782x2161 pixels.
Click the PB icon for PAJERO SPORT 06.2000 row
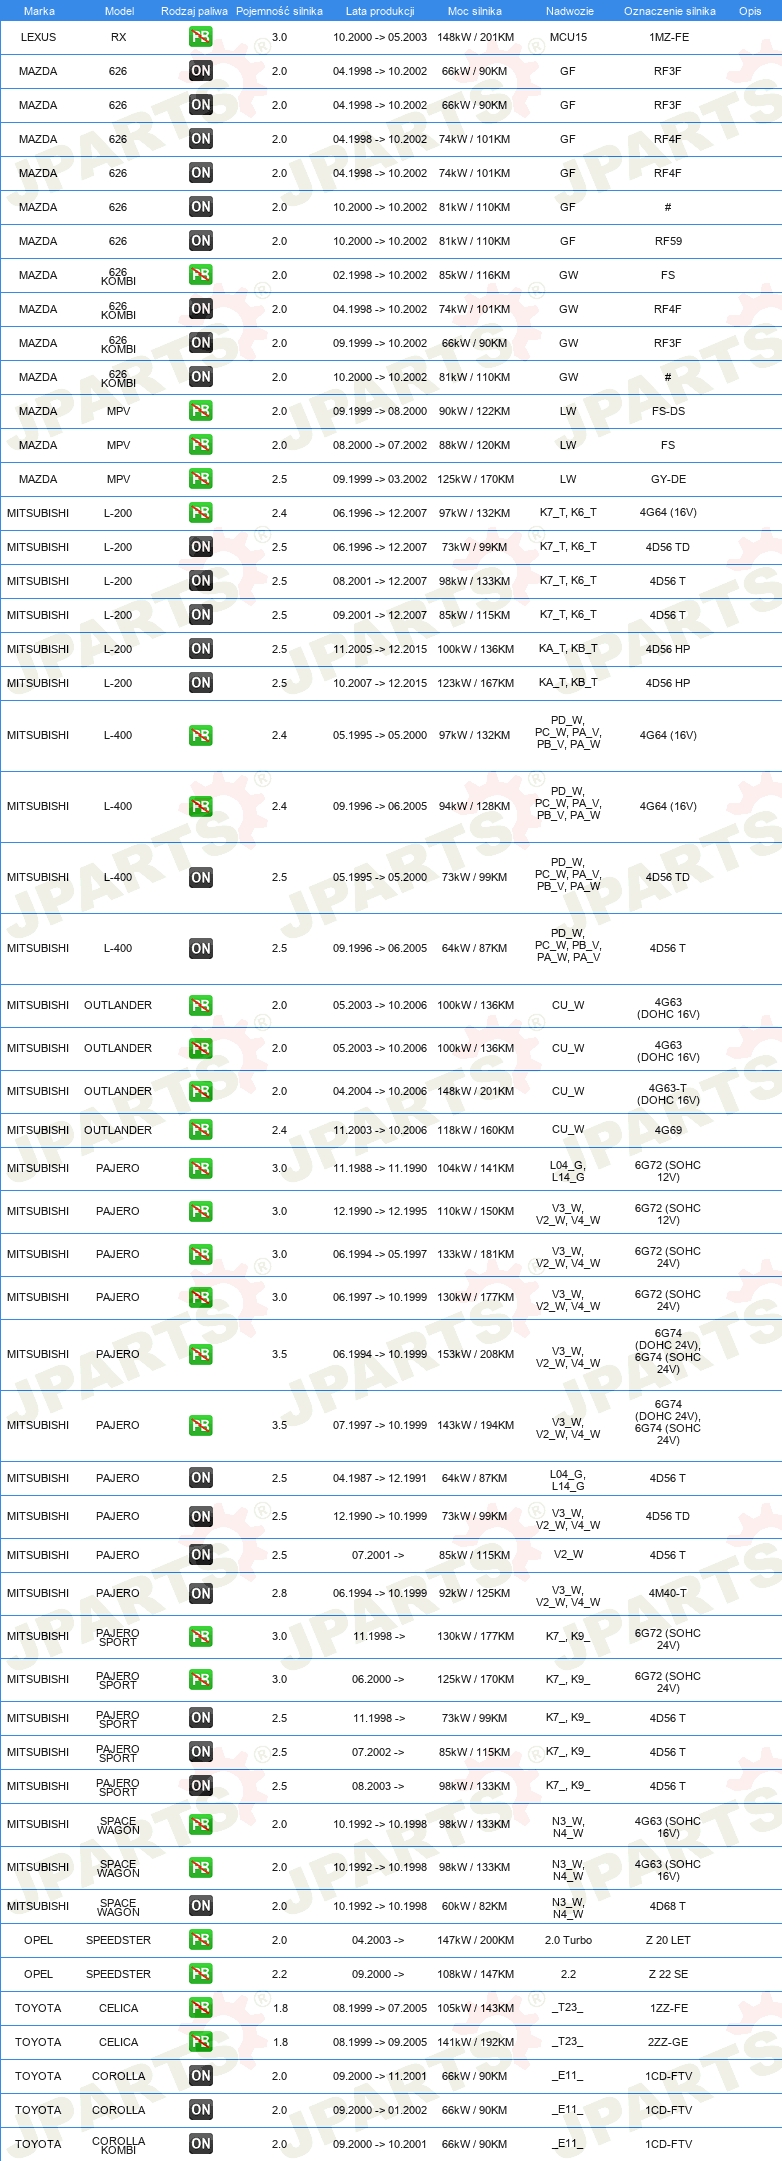(x=201, y=1679)
